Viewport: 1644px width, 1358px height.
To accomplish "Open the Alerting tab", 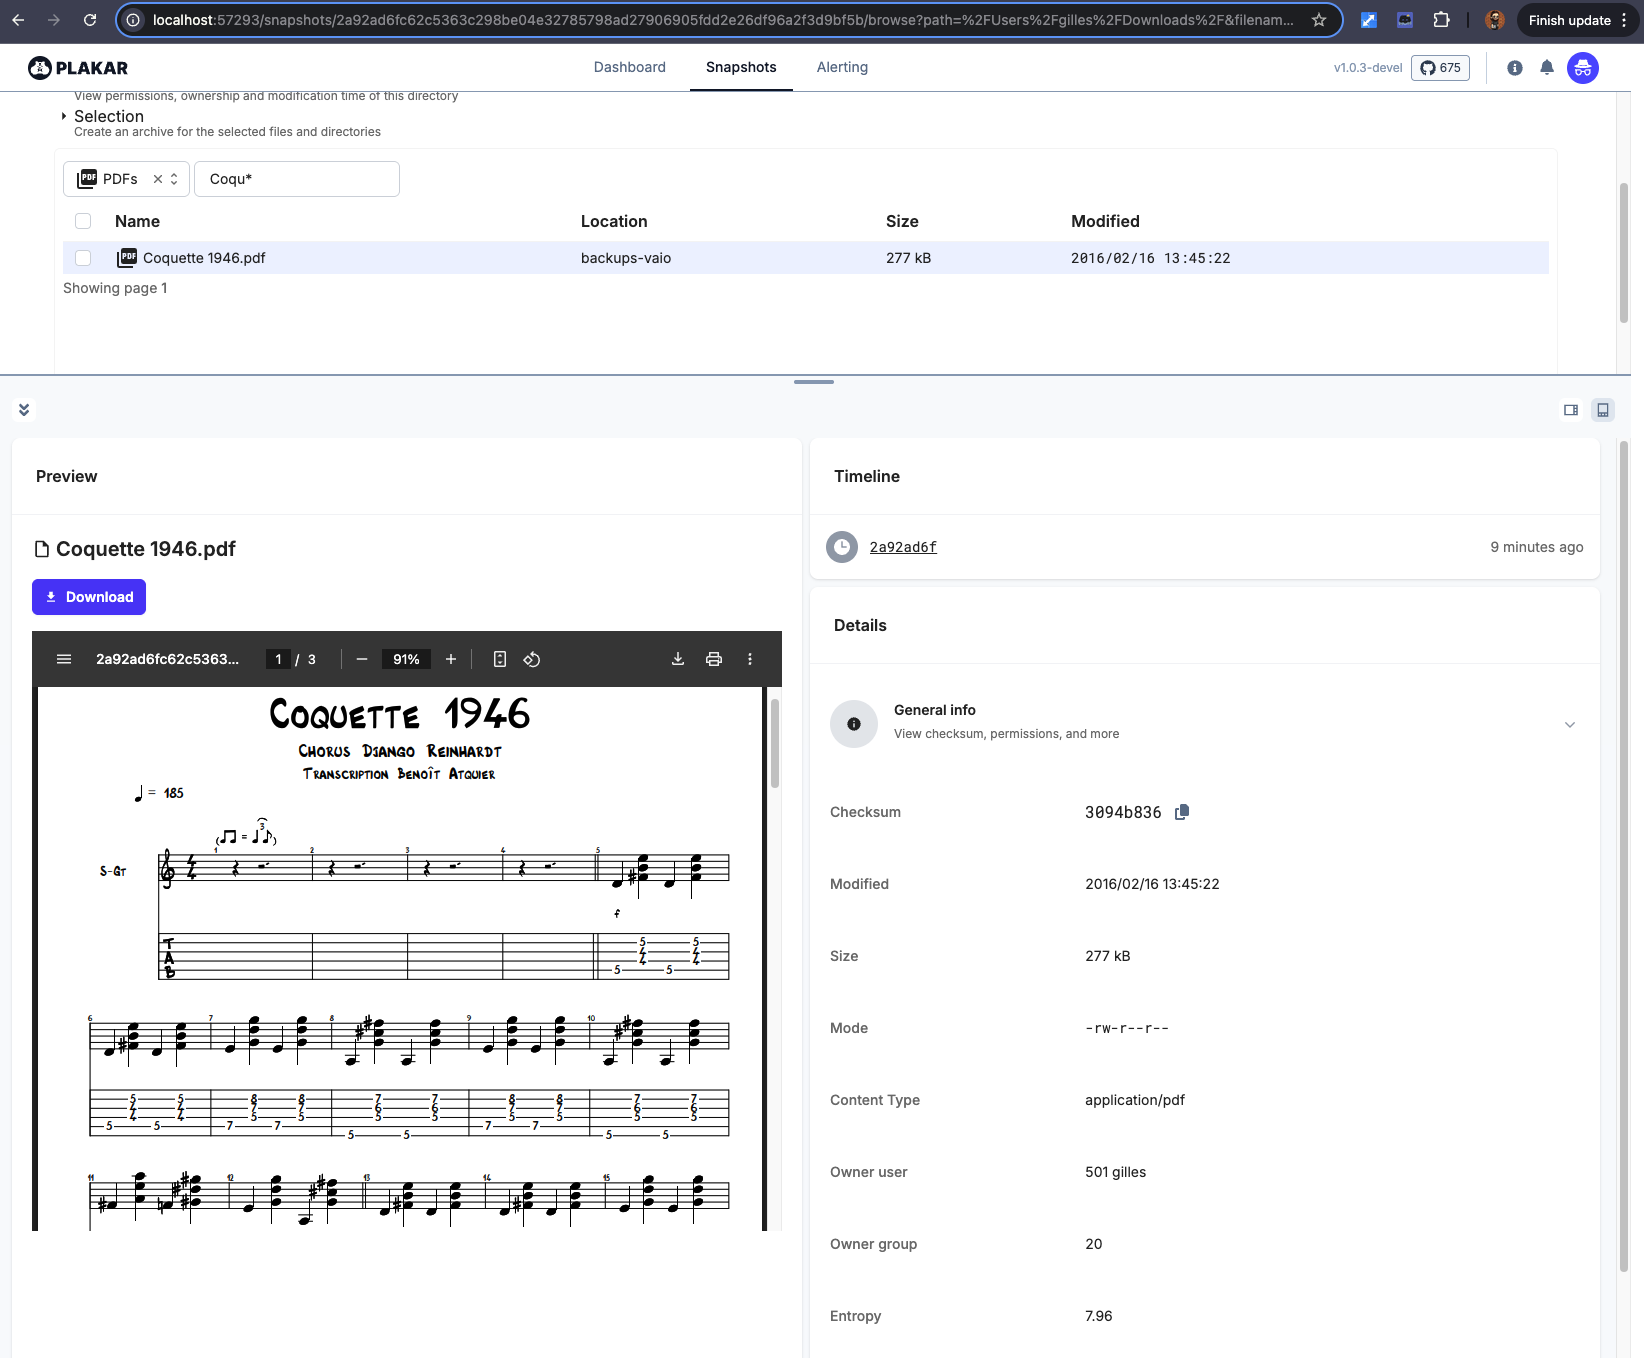I will pos(842,67).
